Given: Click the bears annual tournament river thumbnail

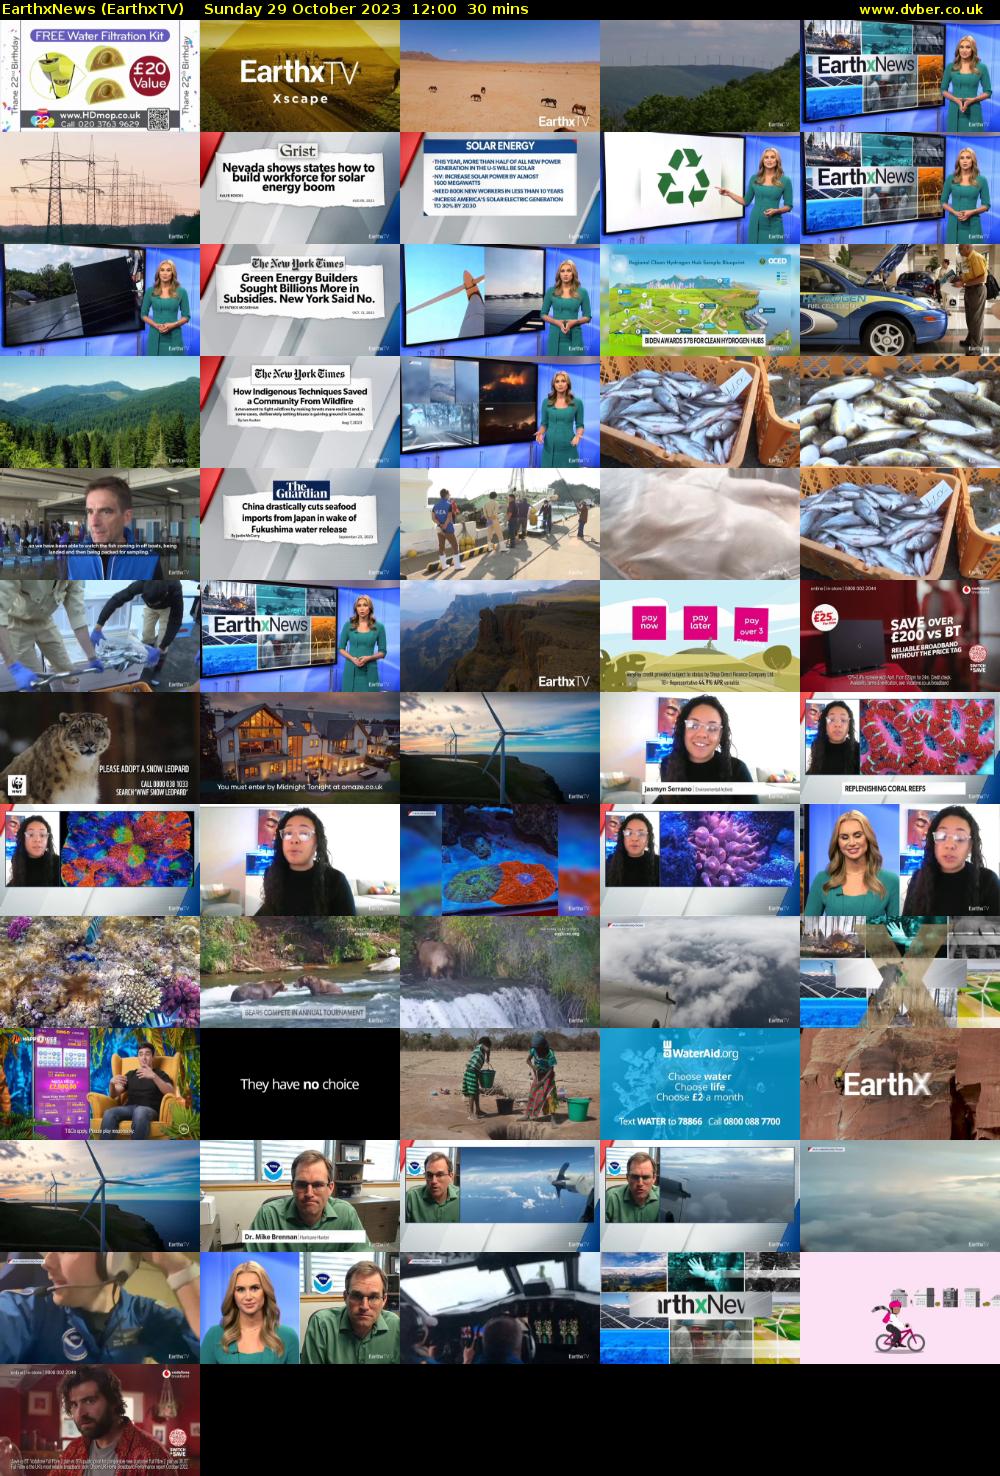Looking at the screenshot, I should [x=300, y=972].
